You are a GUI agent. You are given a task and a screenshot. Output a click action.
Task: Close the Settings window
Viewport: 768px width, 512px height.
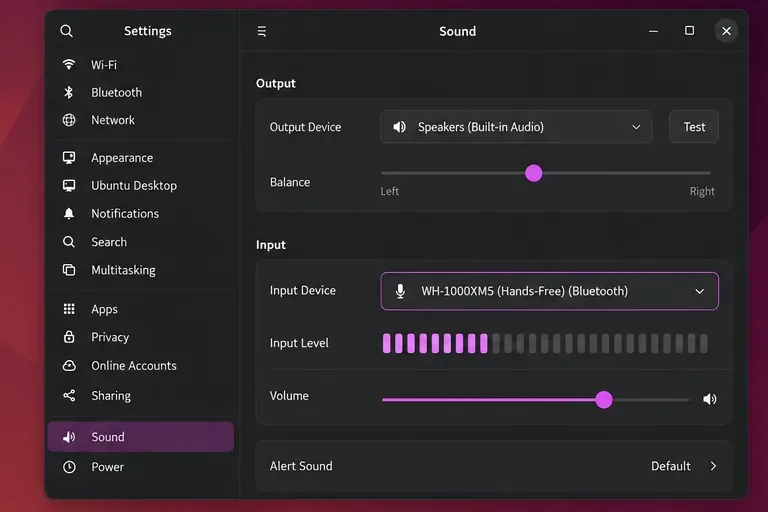click(x=726, y=31)
